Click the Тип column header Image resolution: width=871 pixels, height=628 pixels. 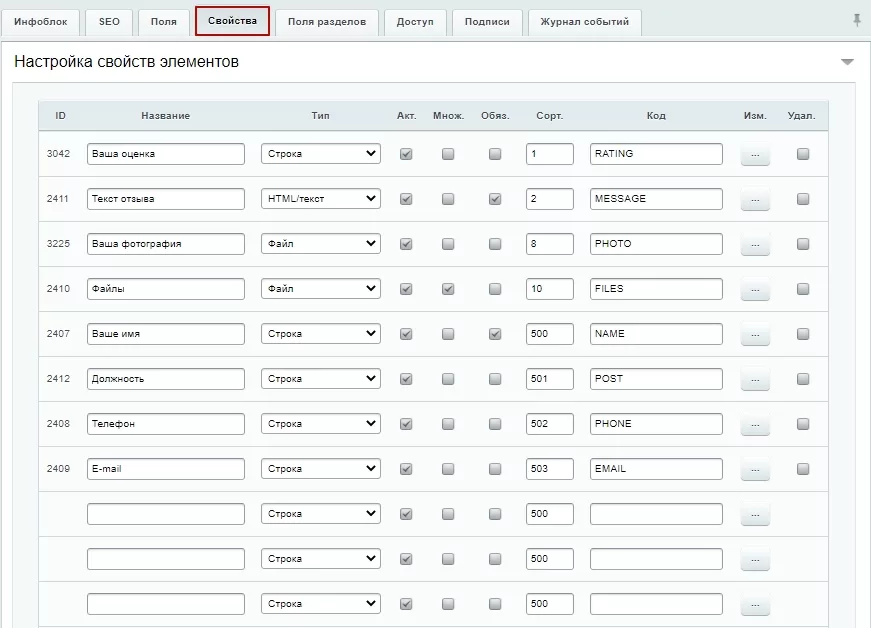[321, 115]
